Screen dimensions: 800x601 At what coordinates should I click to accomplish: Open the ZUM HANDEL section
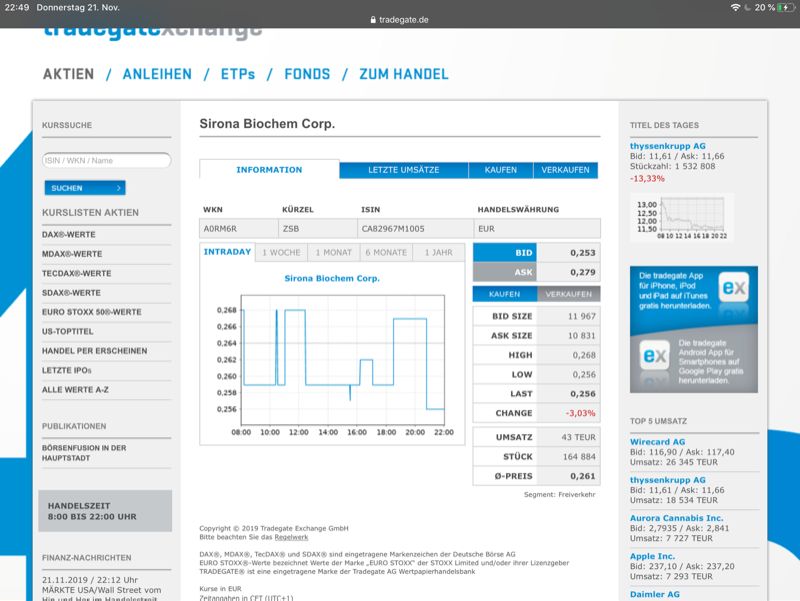pyautogui.click(x=404, y=74)
